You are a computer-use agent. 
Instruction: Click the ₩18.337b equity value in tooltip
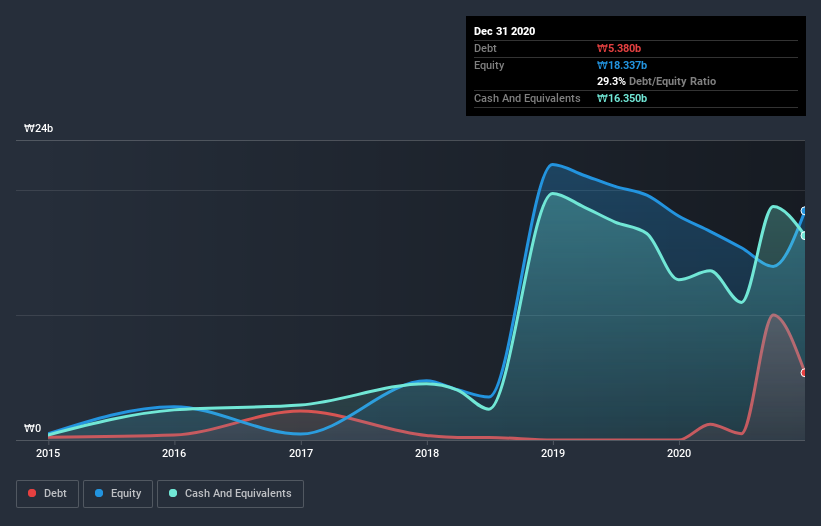point(622,65)
